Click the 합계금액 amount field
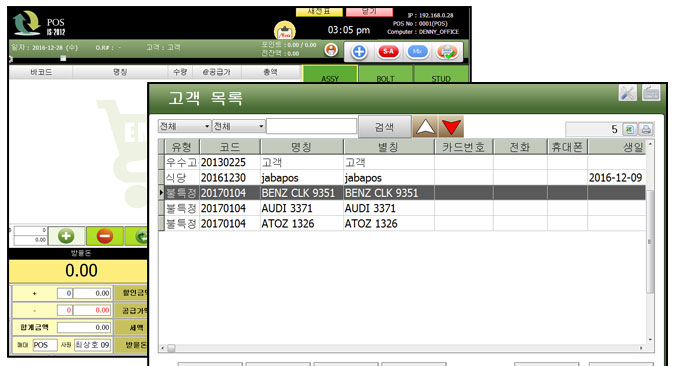Viewport: 700px width, 366px height. coord(84,327)
